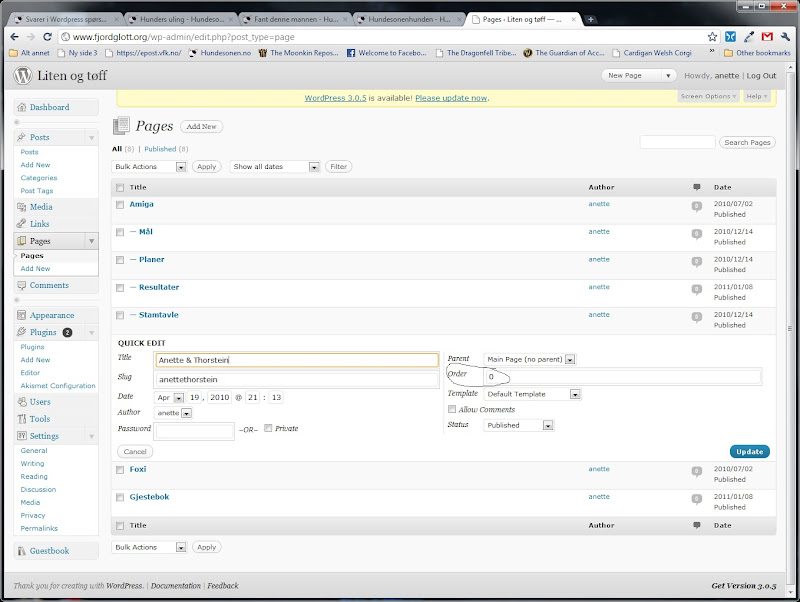Open Permalinks settings menu item
800x602 pixels.
[39, 528]
